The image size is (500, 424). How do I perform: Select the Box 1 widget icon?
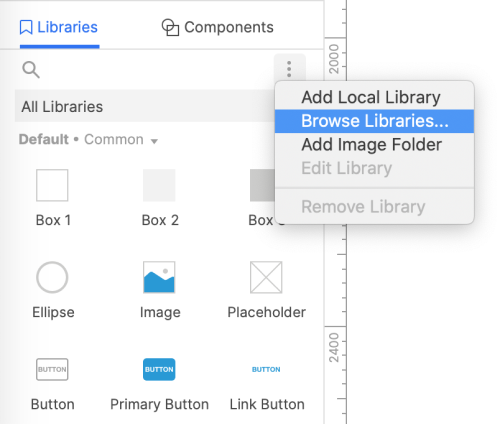52,185
